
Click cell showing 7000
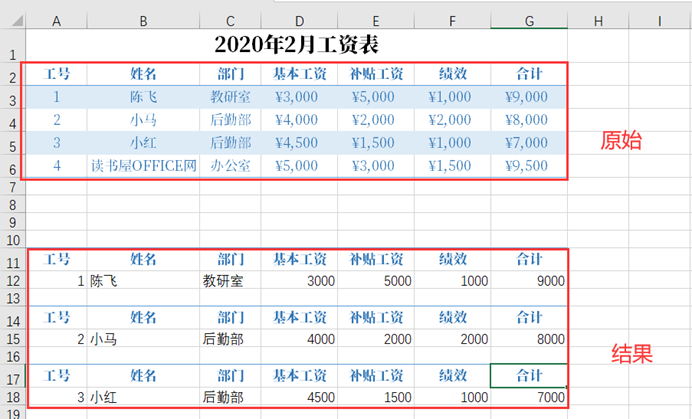coord(529,397)
